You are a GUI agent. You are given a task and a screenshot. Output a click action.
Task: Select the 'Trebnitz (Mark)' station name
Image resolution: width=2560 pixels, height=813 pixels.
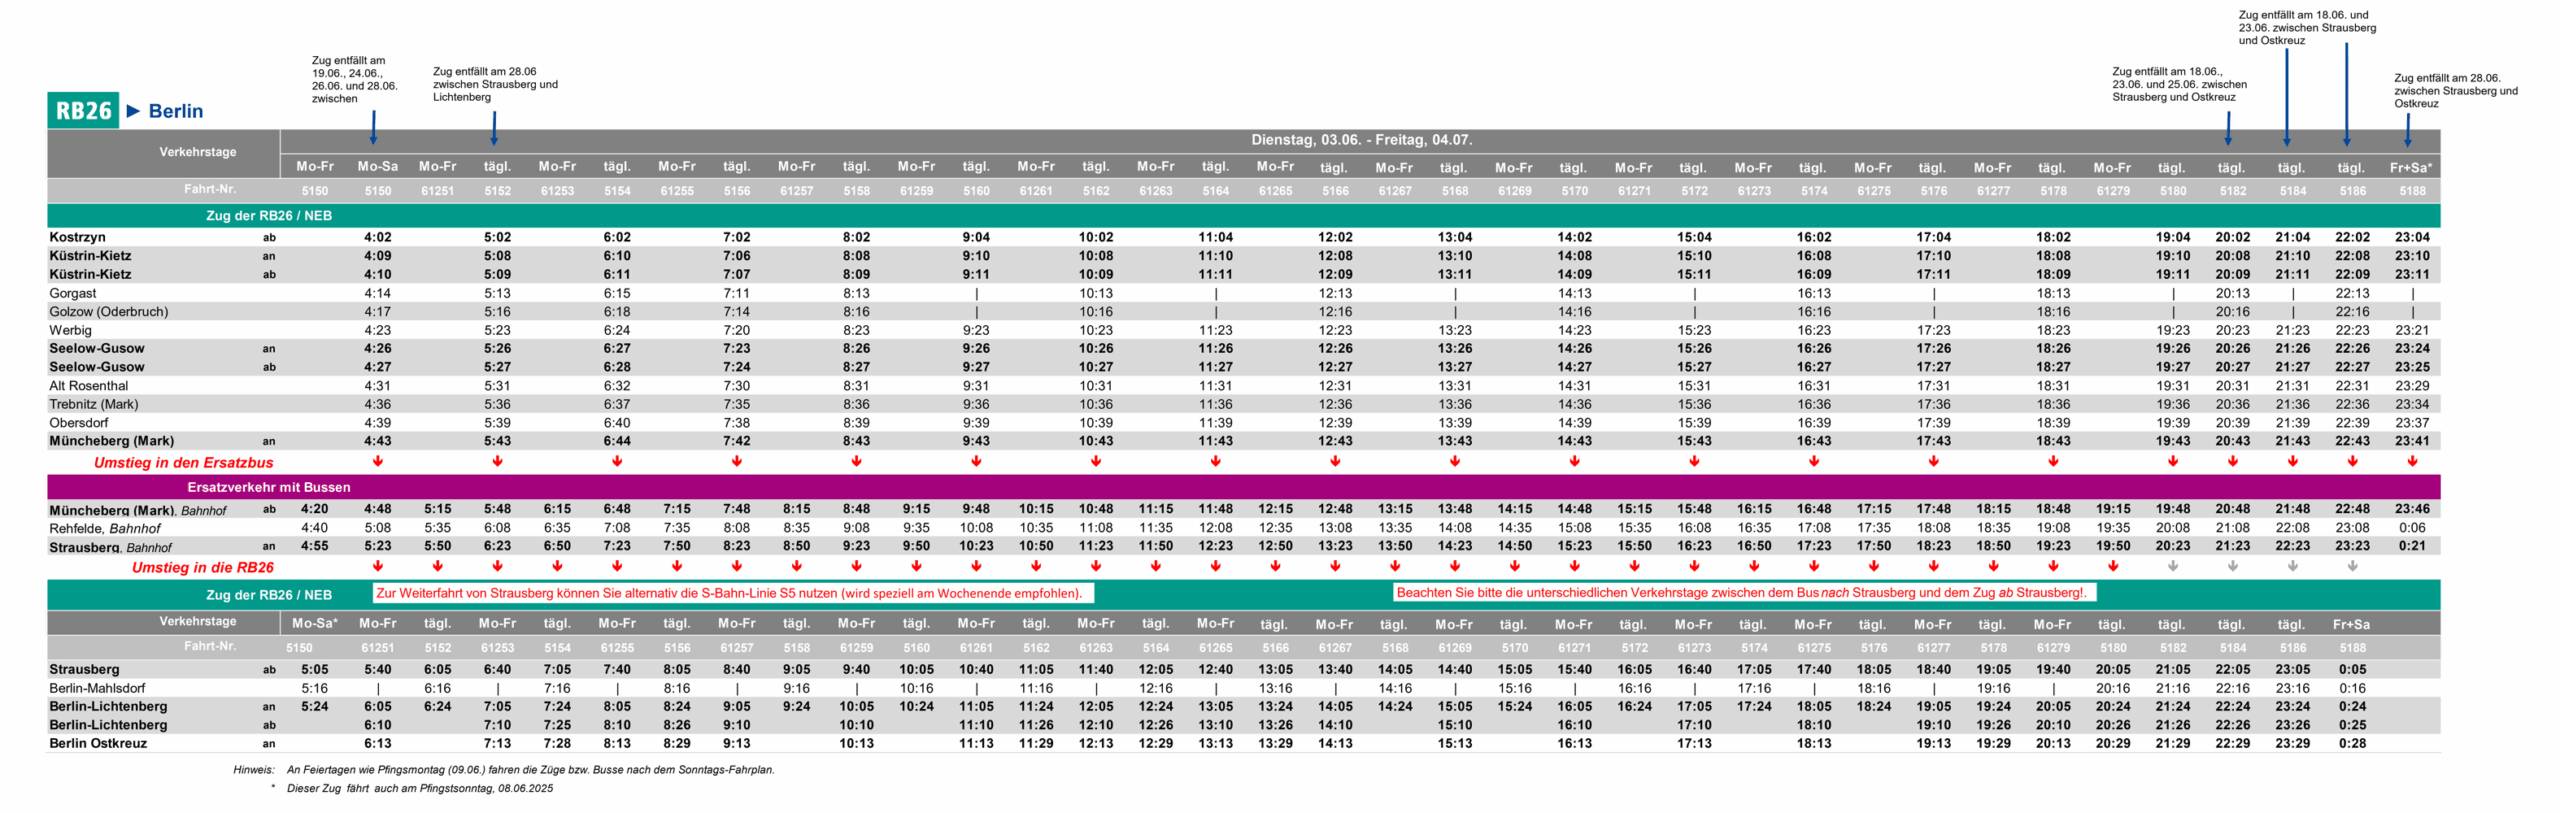coord(94,404)
